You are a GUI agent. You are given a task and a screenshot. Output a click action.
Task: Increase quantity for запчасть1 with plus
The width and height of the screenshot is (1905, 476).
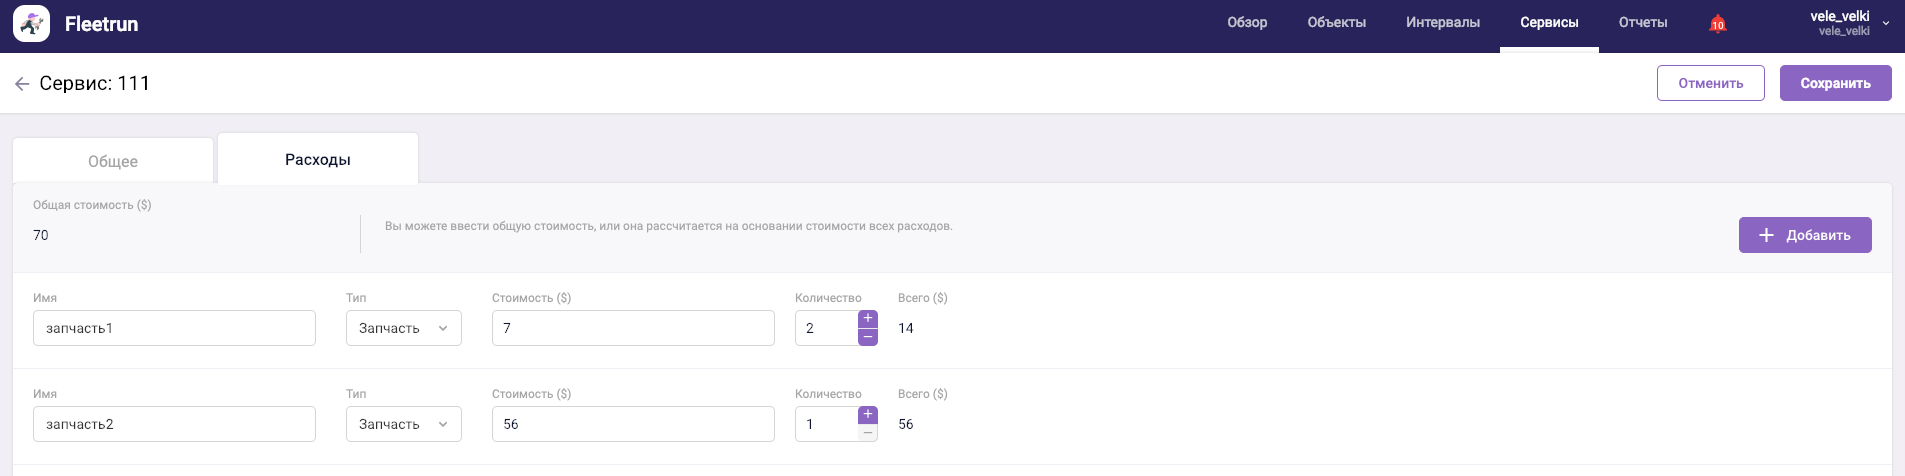868,319
